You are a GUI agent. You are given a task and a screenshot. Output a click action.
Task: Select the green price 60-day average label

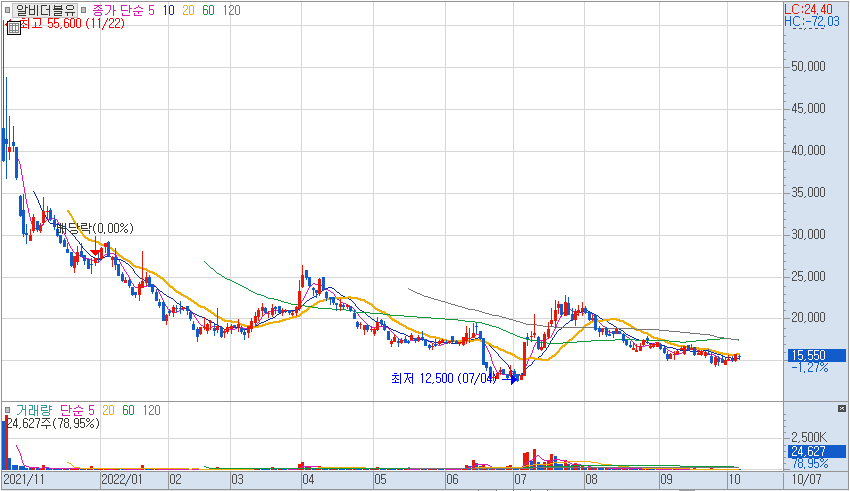click(208, 10)
